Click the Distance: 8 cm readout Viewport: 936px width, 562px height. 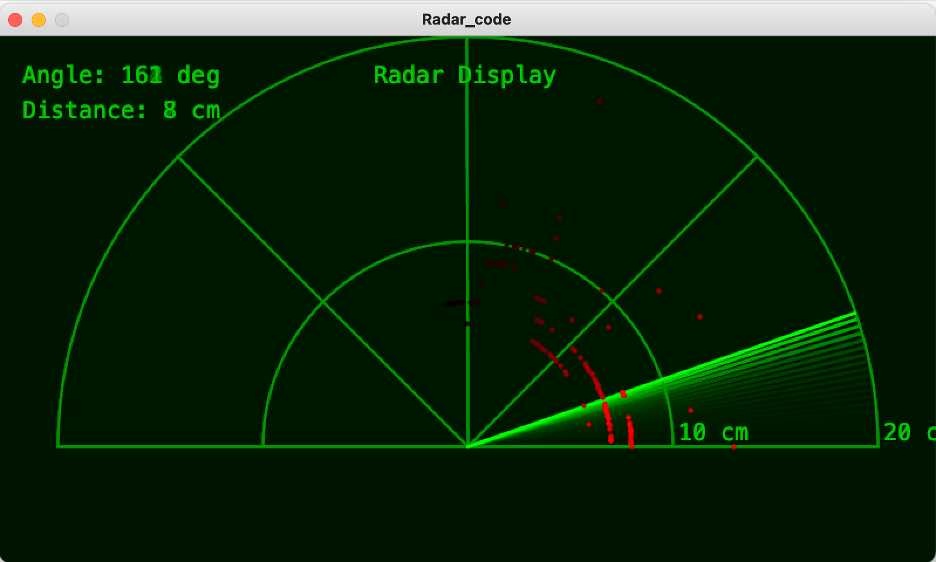(x=121, y=110)
